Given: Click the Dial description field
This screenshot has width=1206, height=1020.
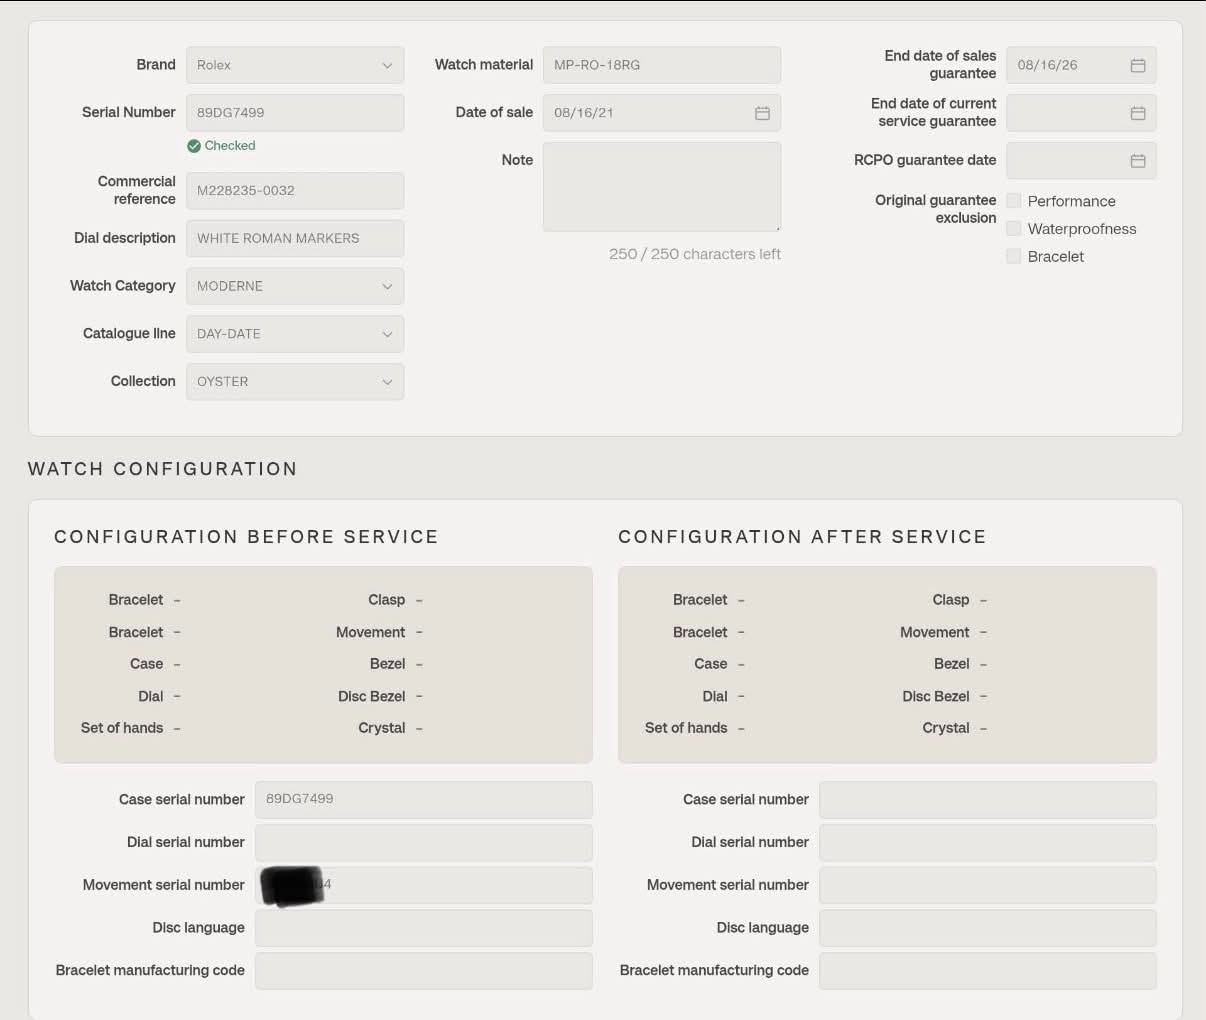Looking at the screenshot, I should (x=295, y=238).
